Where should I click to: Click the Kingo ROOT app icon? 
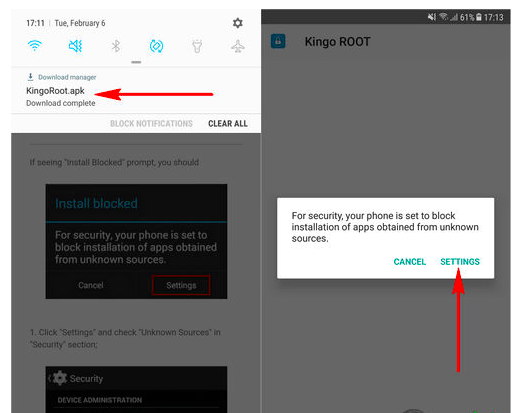coord(278,41)
